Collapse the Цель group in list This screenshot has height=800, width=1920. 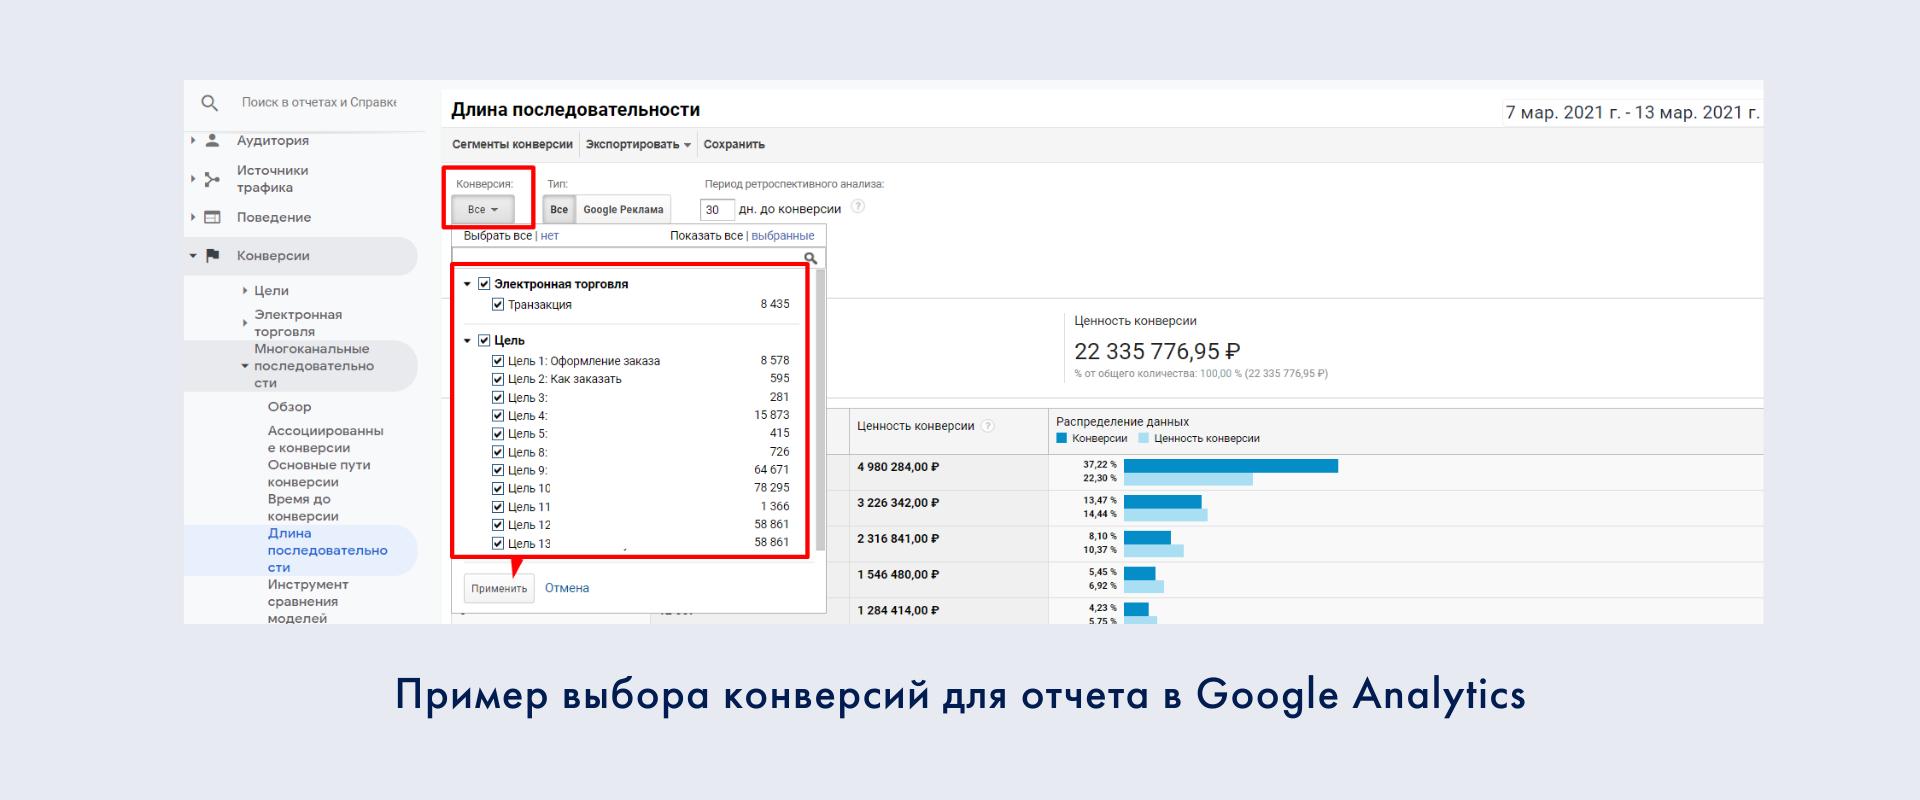pos(467,341)
